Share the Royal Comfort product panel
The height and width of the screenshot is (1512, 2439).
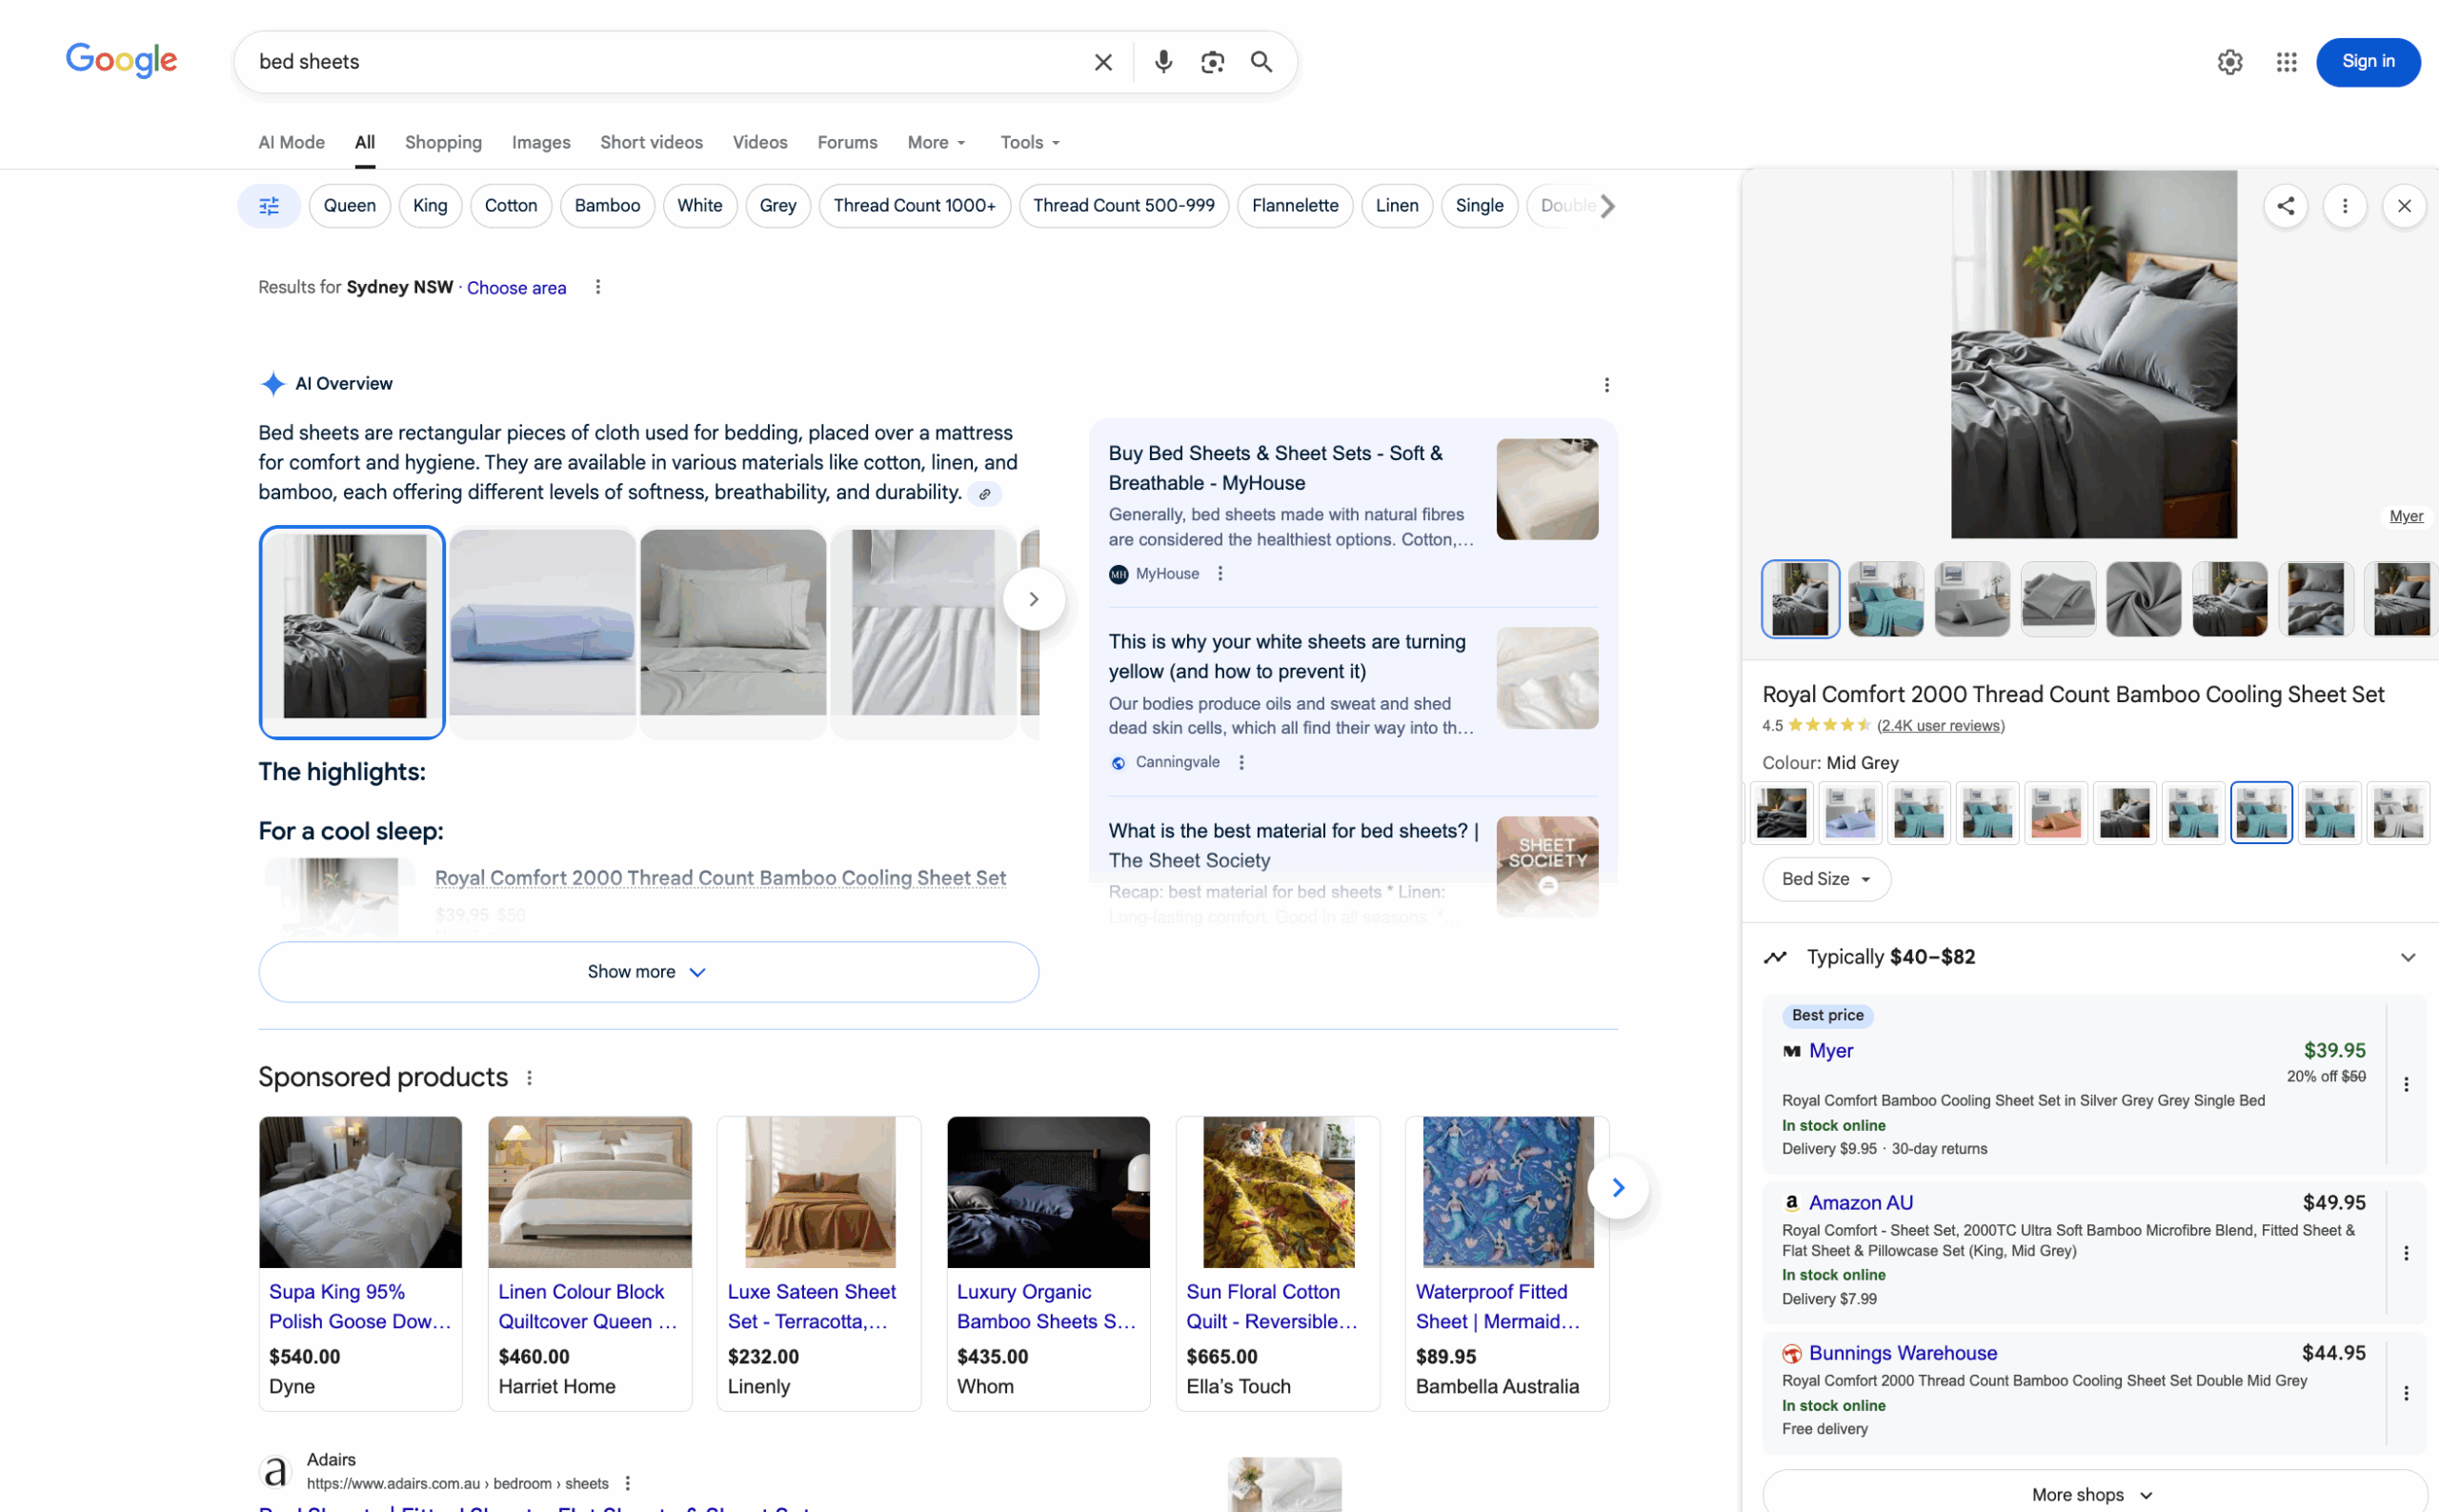pyautogui.click(x=2286, y=205)
